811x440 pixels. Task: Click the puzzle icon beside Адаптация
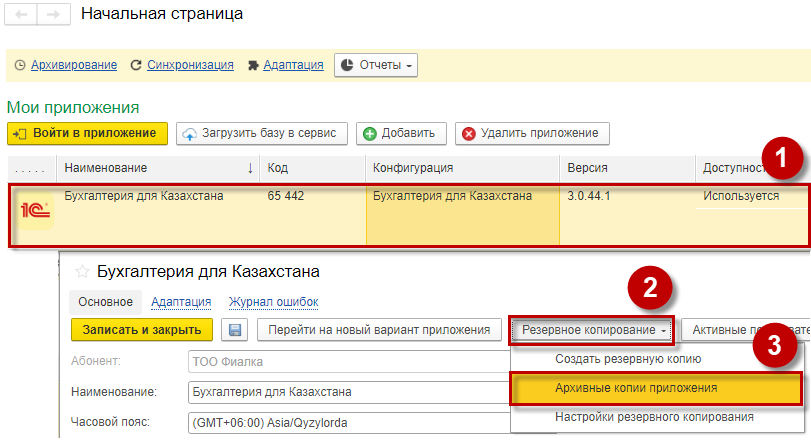click(253, 66)
